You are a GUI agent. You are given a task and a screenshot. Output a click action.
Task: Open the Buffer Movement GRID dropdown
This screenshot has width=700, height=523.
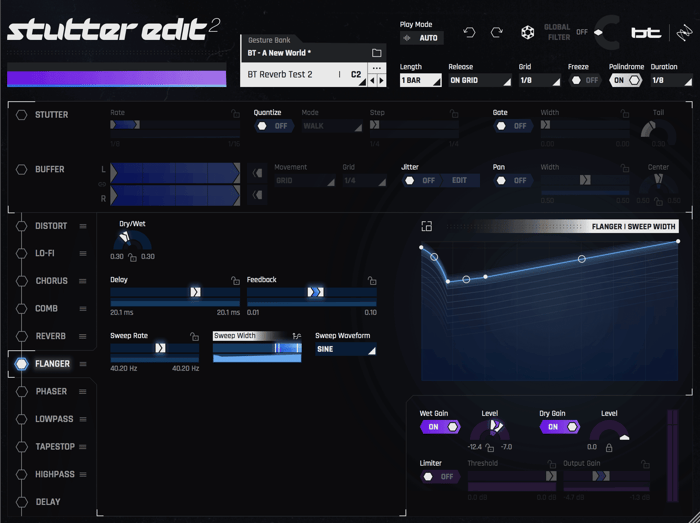(x=304, y=180)
